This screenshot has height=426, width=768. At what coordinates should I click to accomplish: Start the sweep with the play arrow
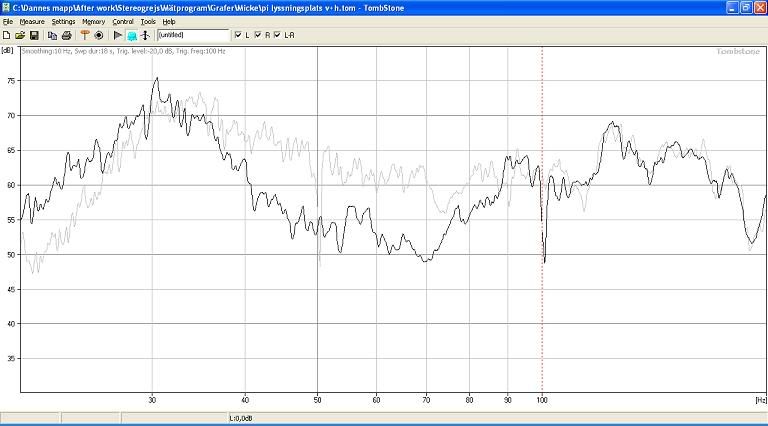pos(118,35)
